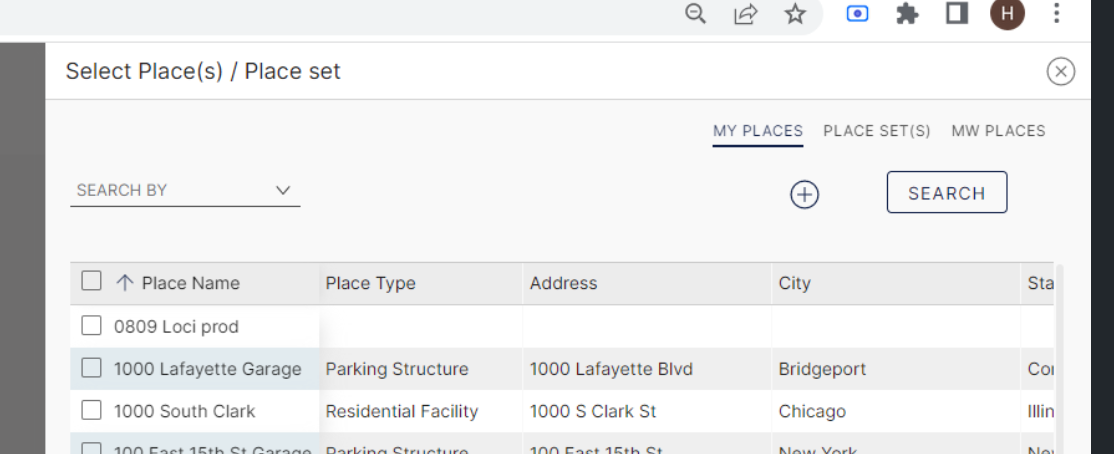Tick the select-all checkbox in header

pyautogui.click(x=91, y=281)
